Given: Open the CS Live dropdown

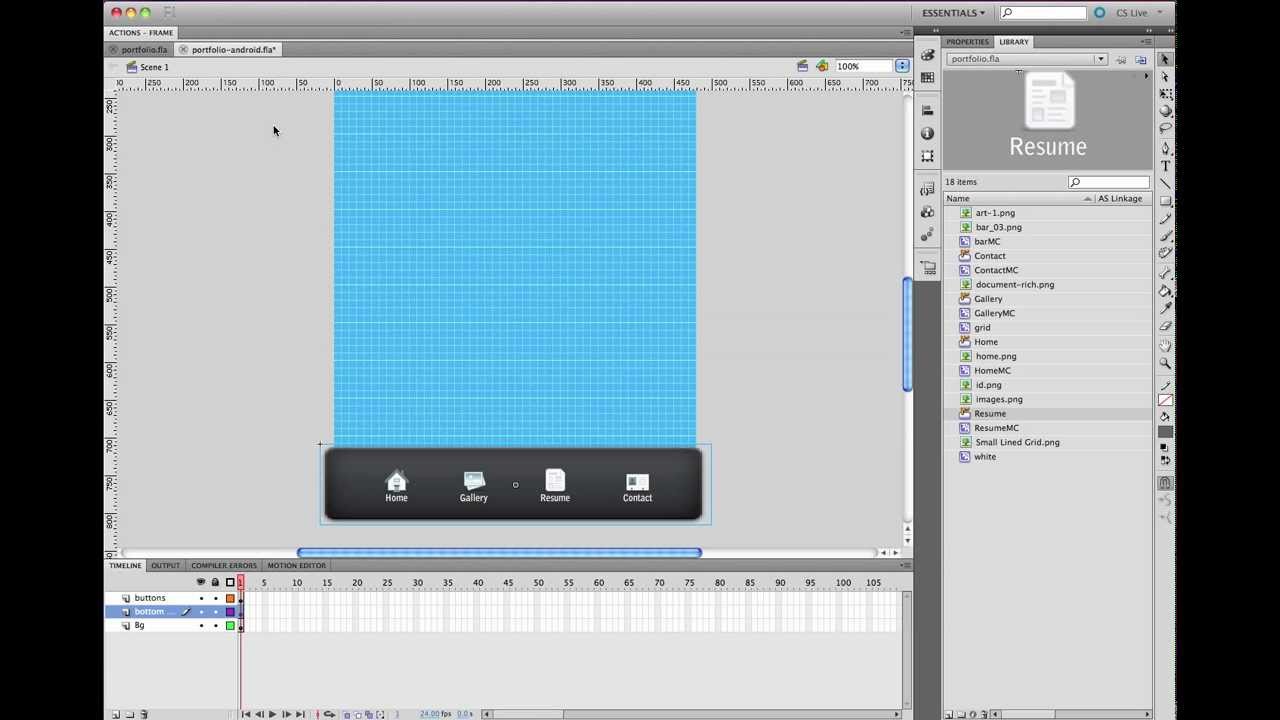Looking at the screenshot, I should (1138, 13).
